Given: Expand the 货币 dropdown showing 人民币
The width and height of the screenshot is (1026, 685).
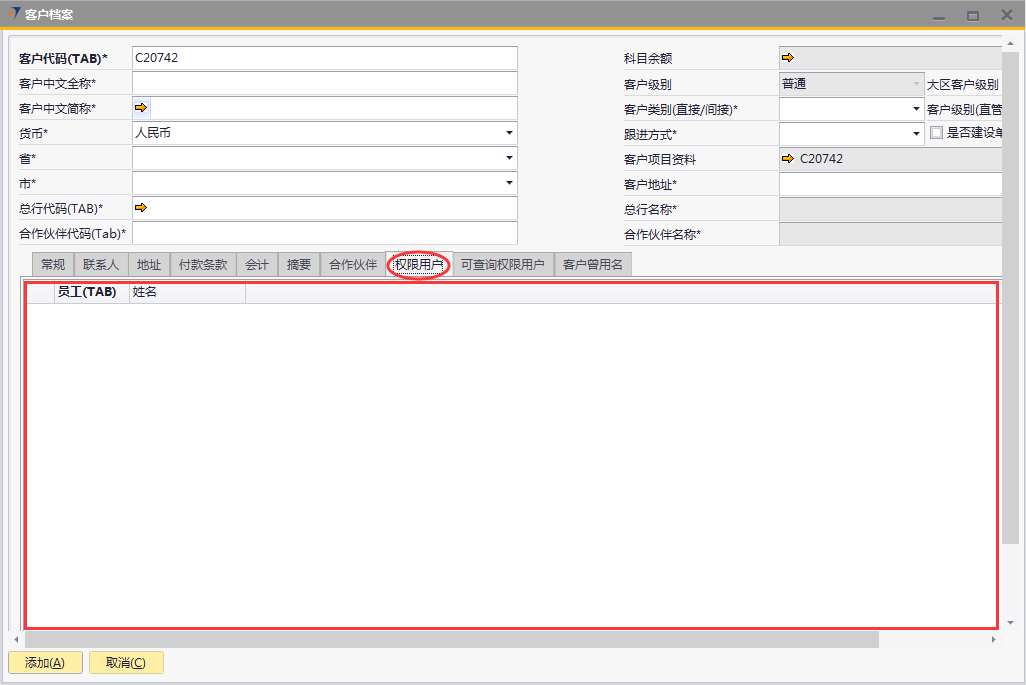Looking at the screenshot, I should (x=509, y=133).
